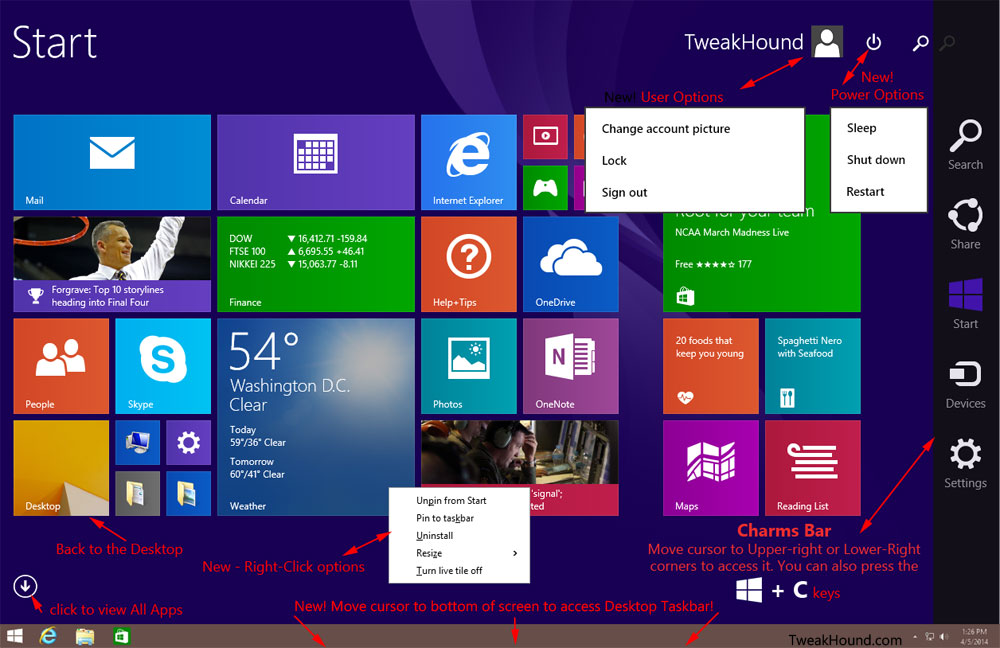Open the Reading List tile
The height and width of the screenshot is (648, 1000).
[813, 468]
